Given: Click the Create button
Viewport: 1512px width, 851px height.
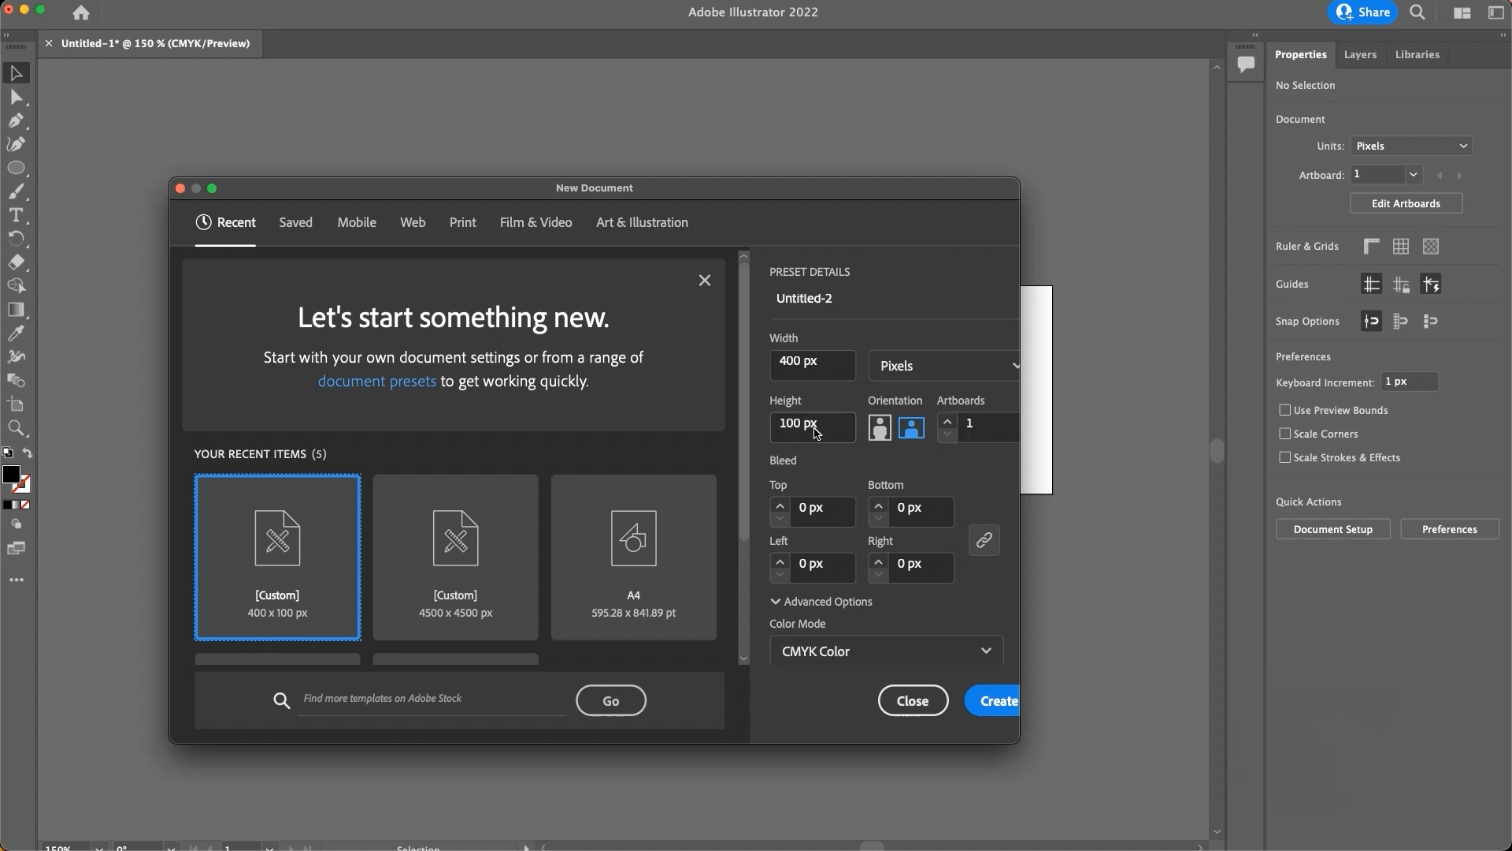Looking at the screenshot, I should pos(992,701).
